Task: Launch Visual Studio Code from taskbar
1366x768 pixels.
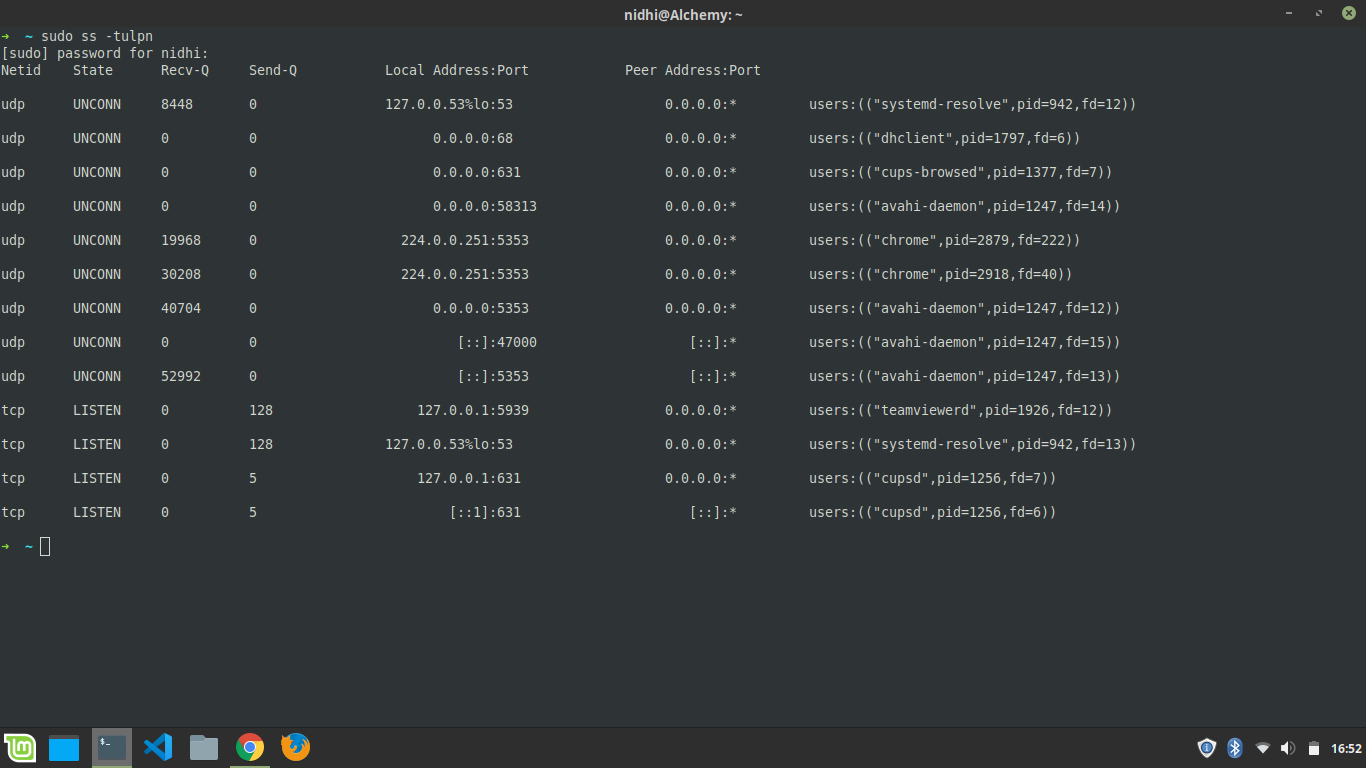Action: [157, 747]
